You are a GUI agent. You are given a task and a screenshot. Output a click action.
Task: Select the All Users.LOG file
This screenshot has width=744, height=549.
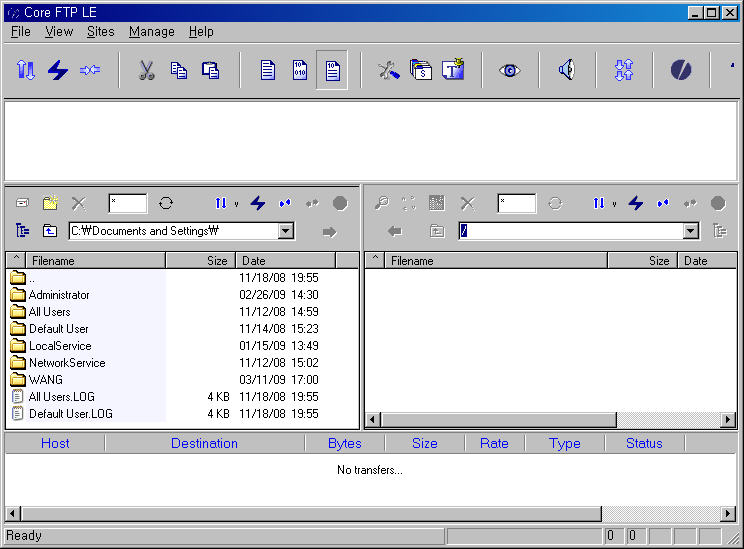click(x=61, y=397)
